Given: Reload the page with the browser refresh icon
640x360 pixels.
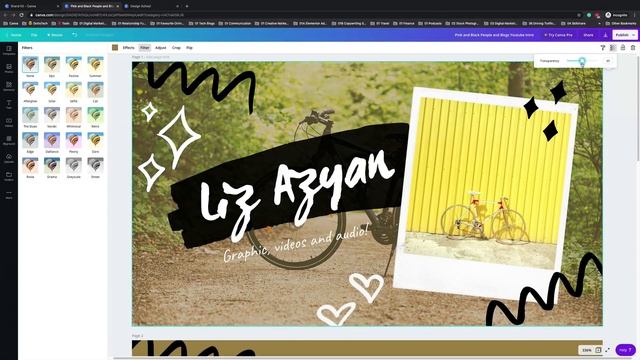Looking at the screenshot, I should click(22, 15).
